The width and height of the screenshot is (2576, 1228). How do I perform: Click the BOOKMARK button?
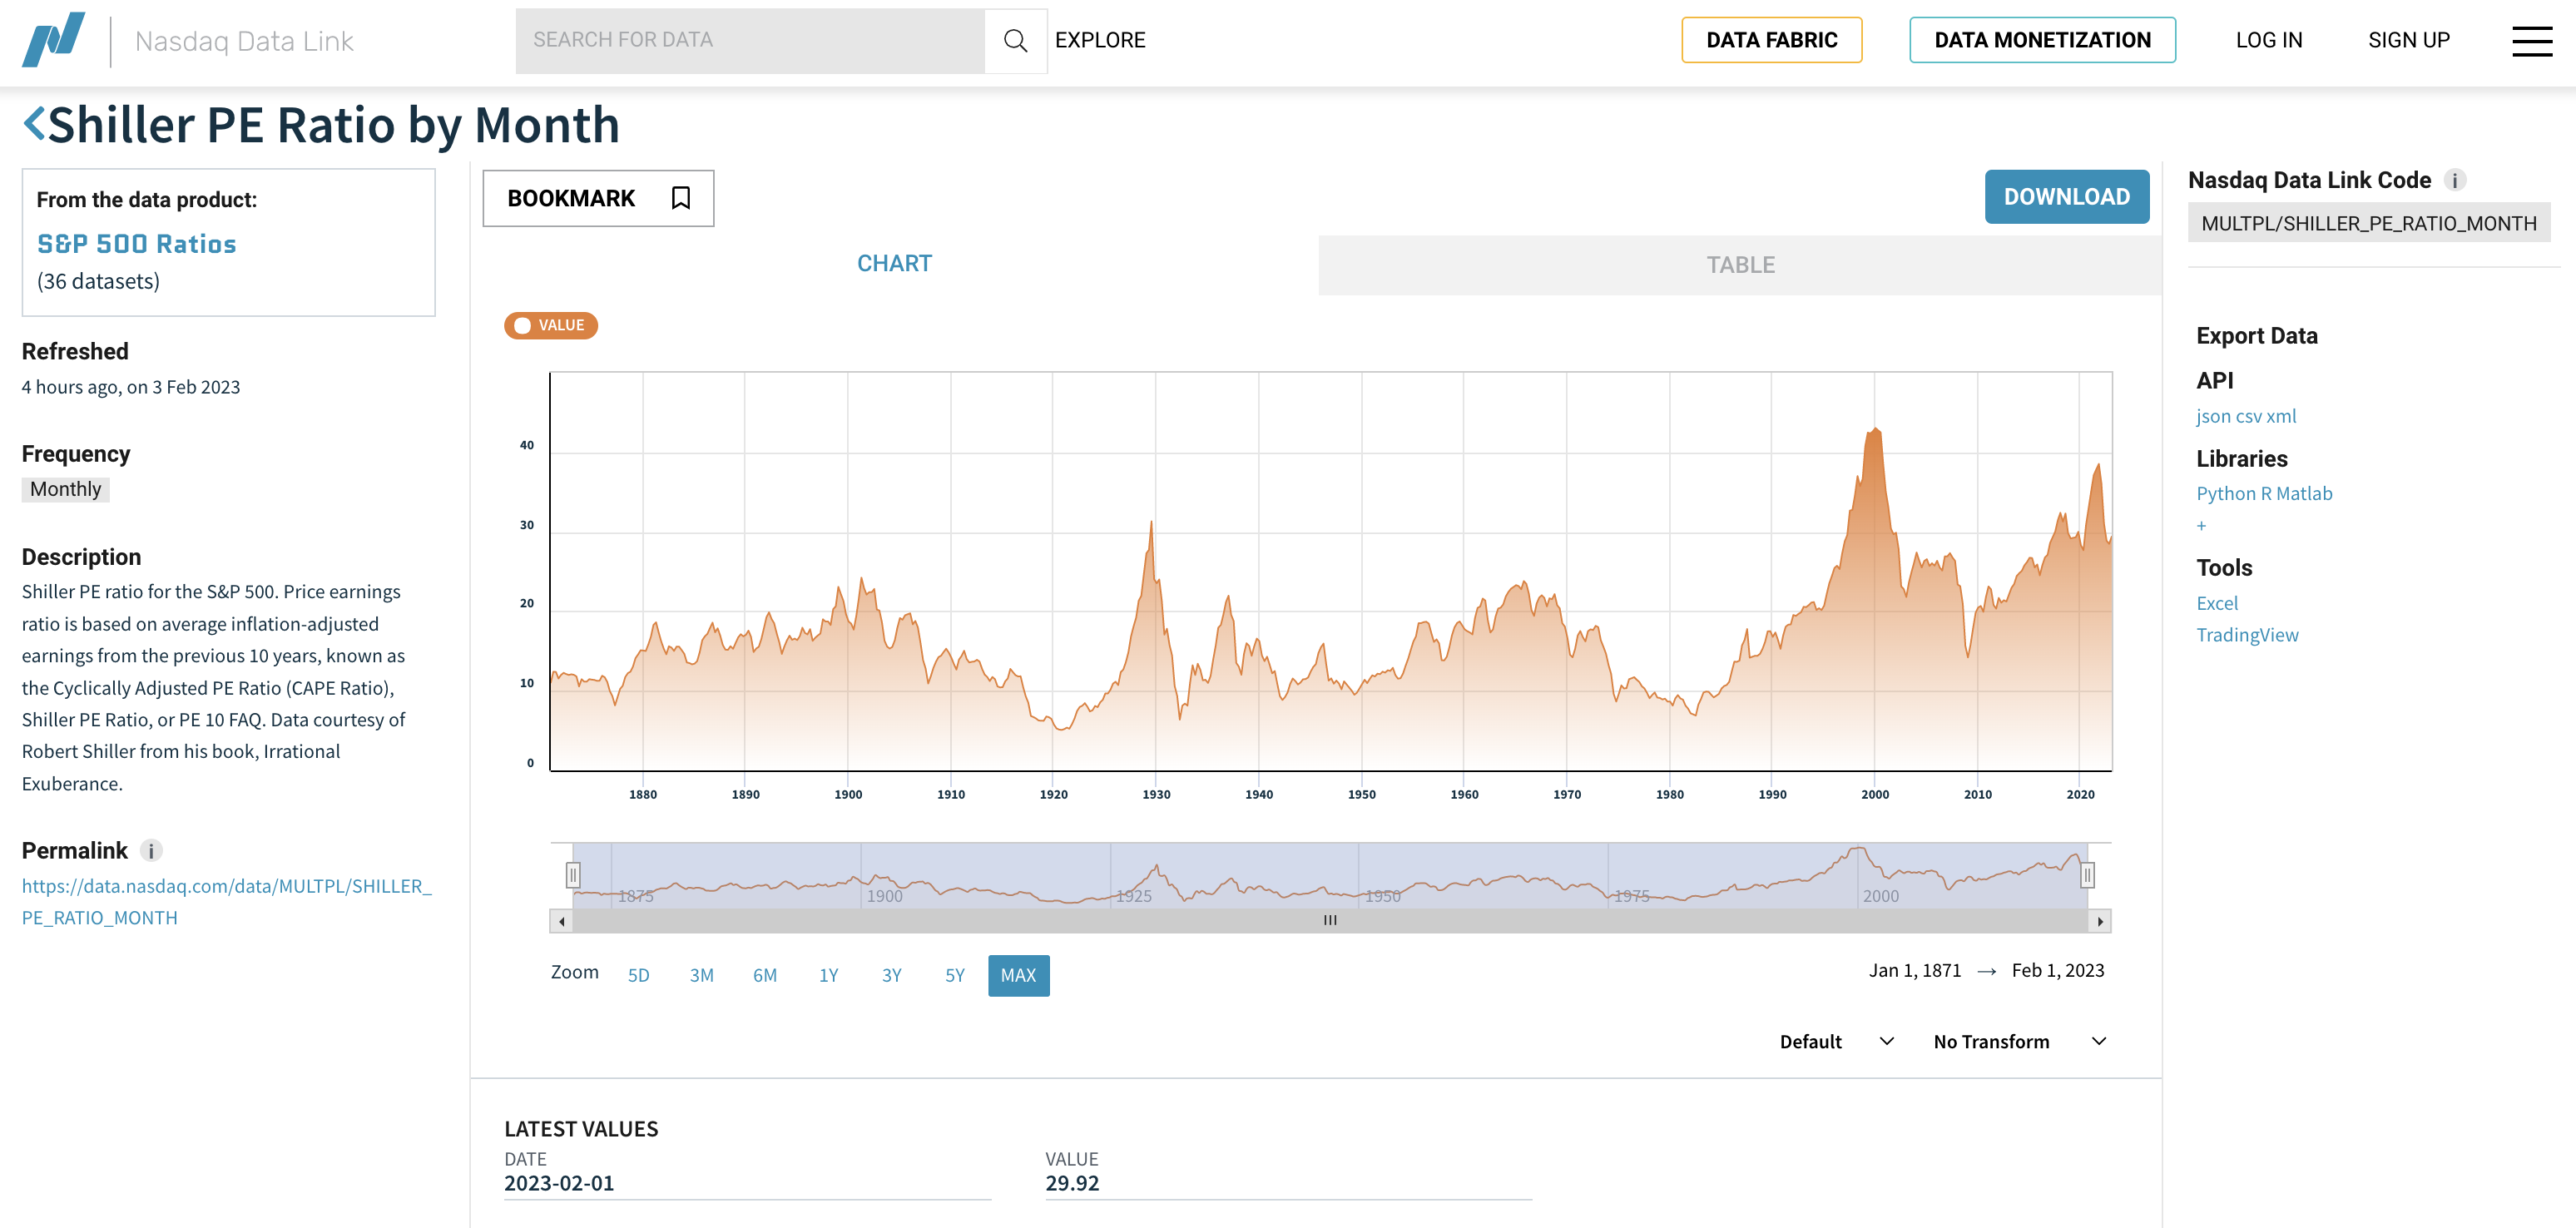(598, 198)
